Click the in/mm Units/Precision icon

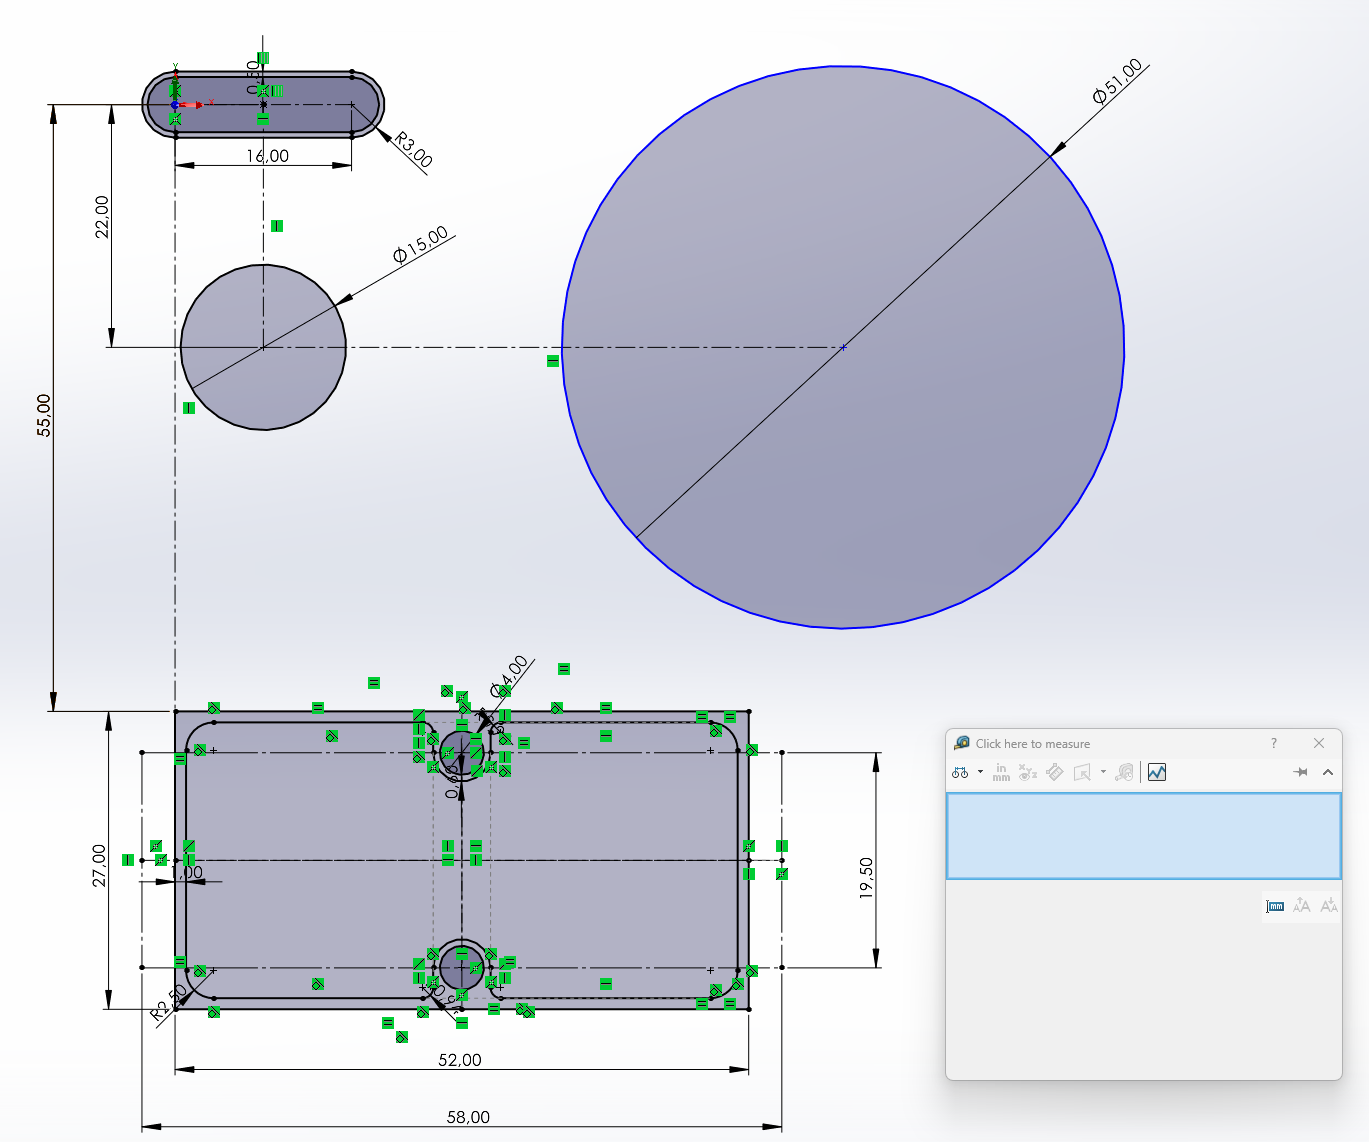coord(1001,772)
